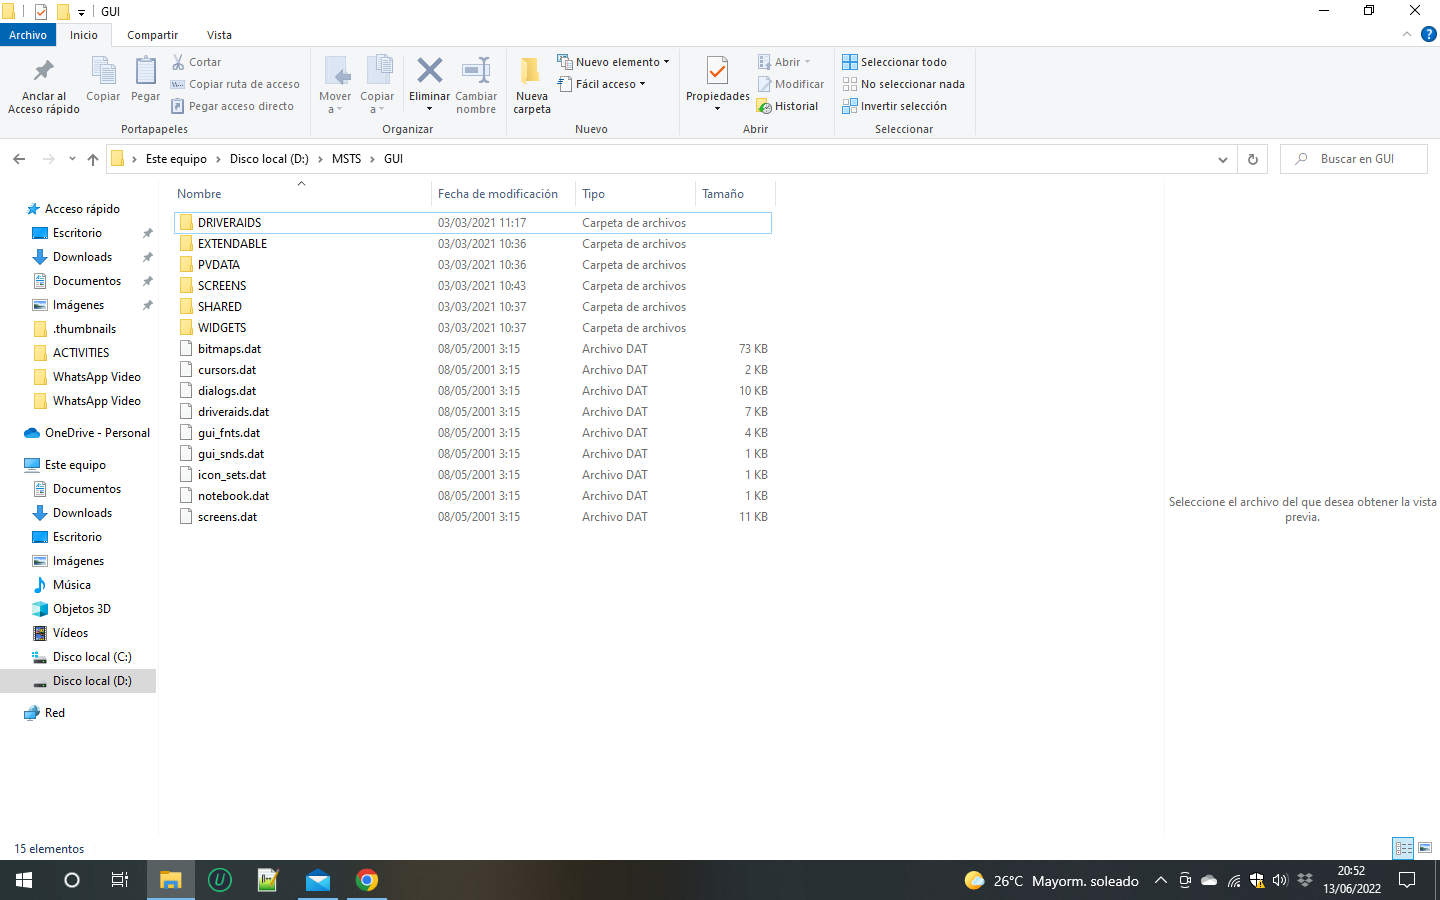Click the Nueva carpeta icon
The image size is (1440, 900).
coord(531,72)
